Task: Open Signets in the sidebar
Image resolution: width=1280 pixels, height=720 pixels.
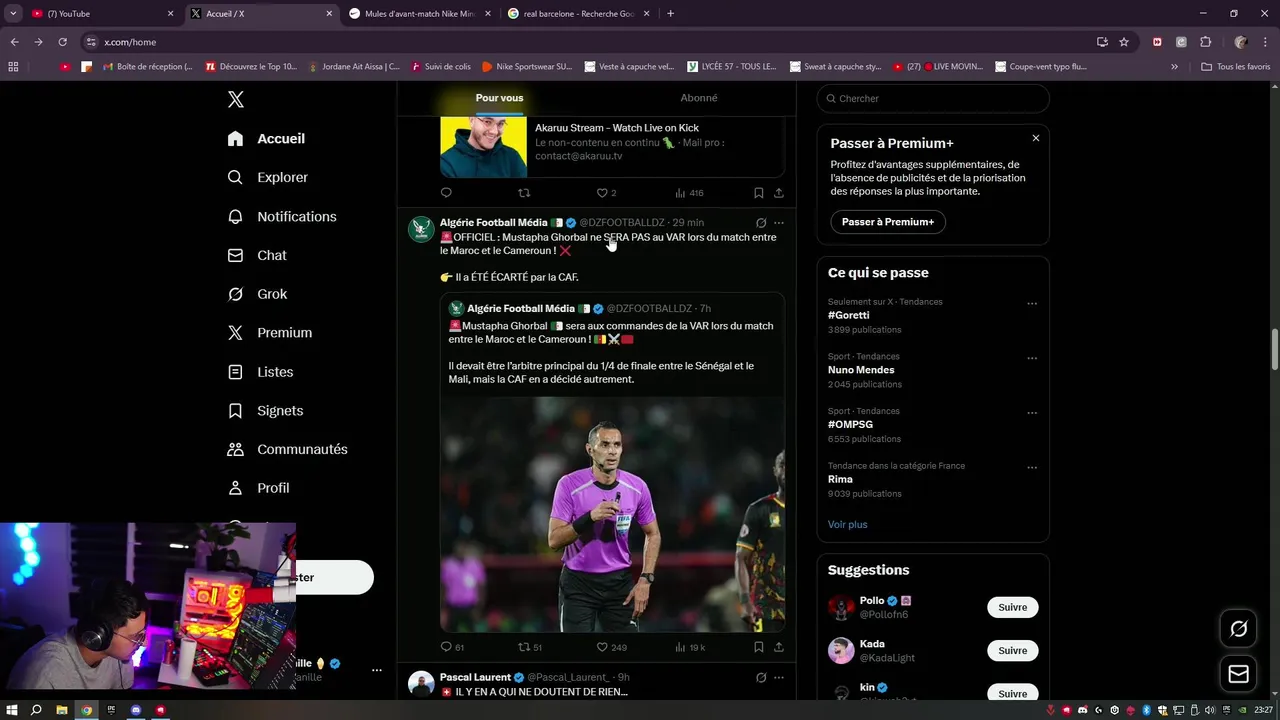Action: 265,411
